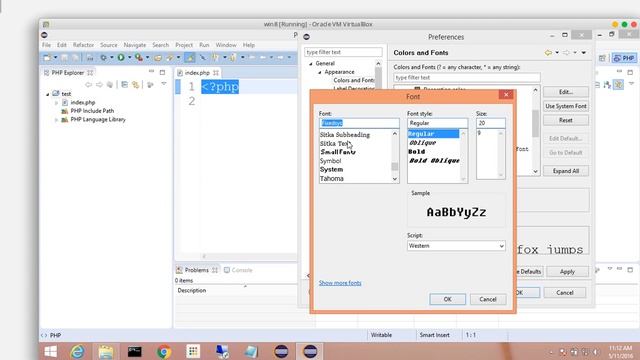640x360 pixels.
Task: Click OK in Font dialog
Action: (x=447, y=299)
